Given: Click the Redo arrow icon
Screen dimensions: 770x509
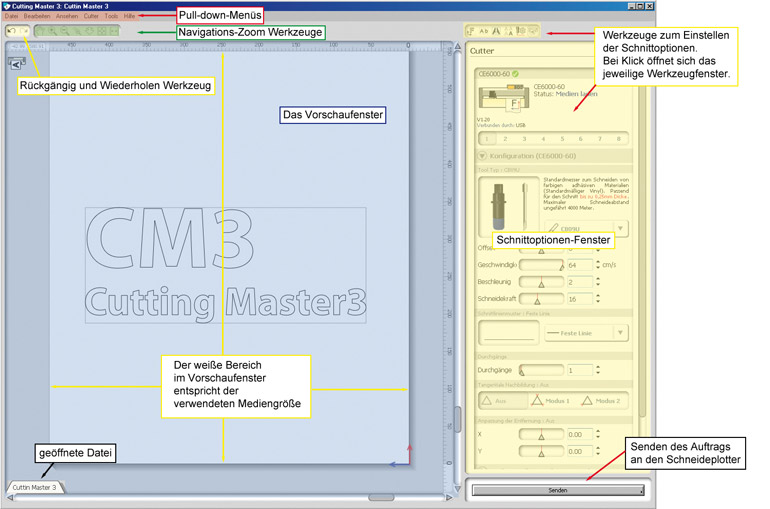Looking at the screenshot, I should 24,31.
